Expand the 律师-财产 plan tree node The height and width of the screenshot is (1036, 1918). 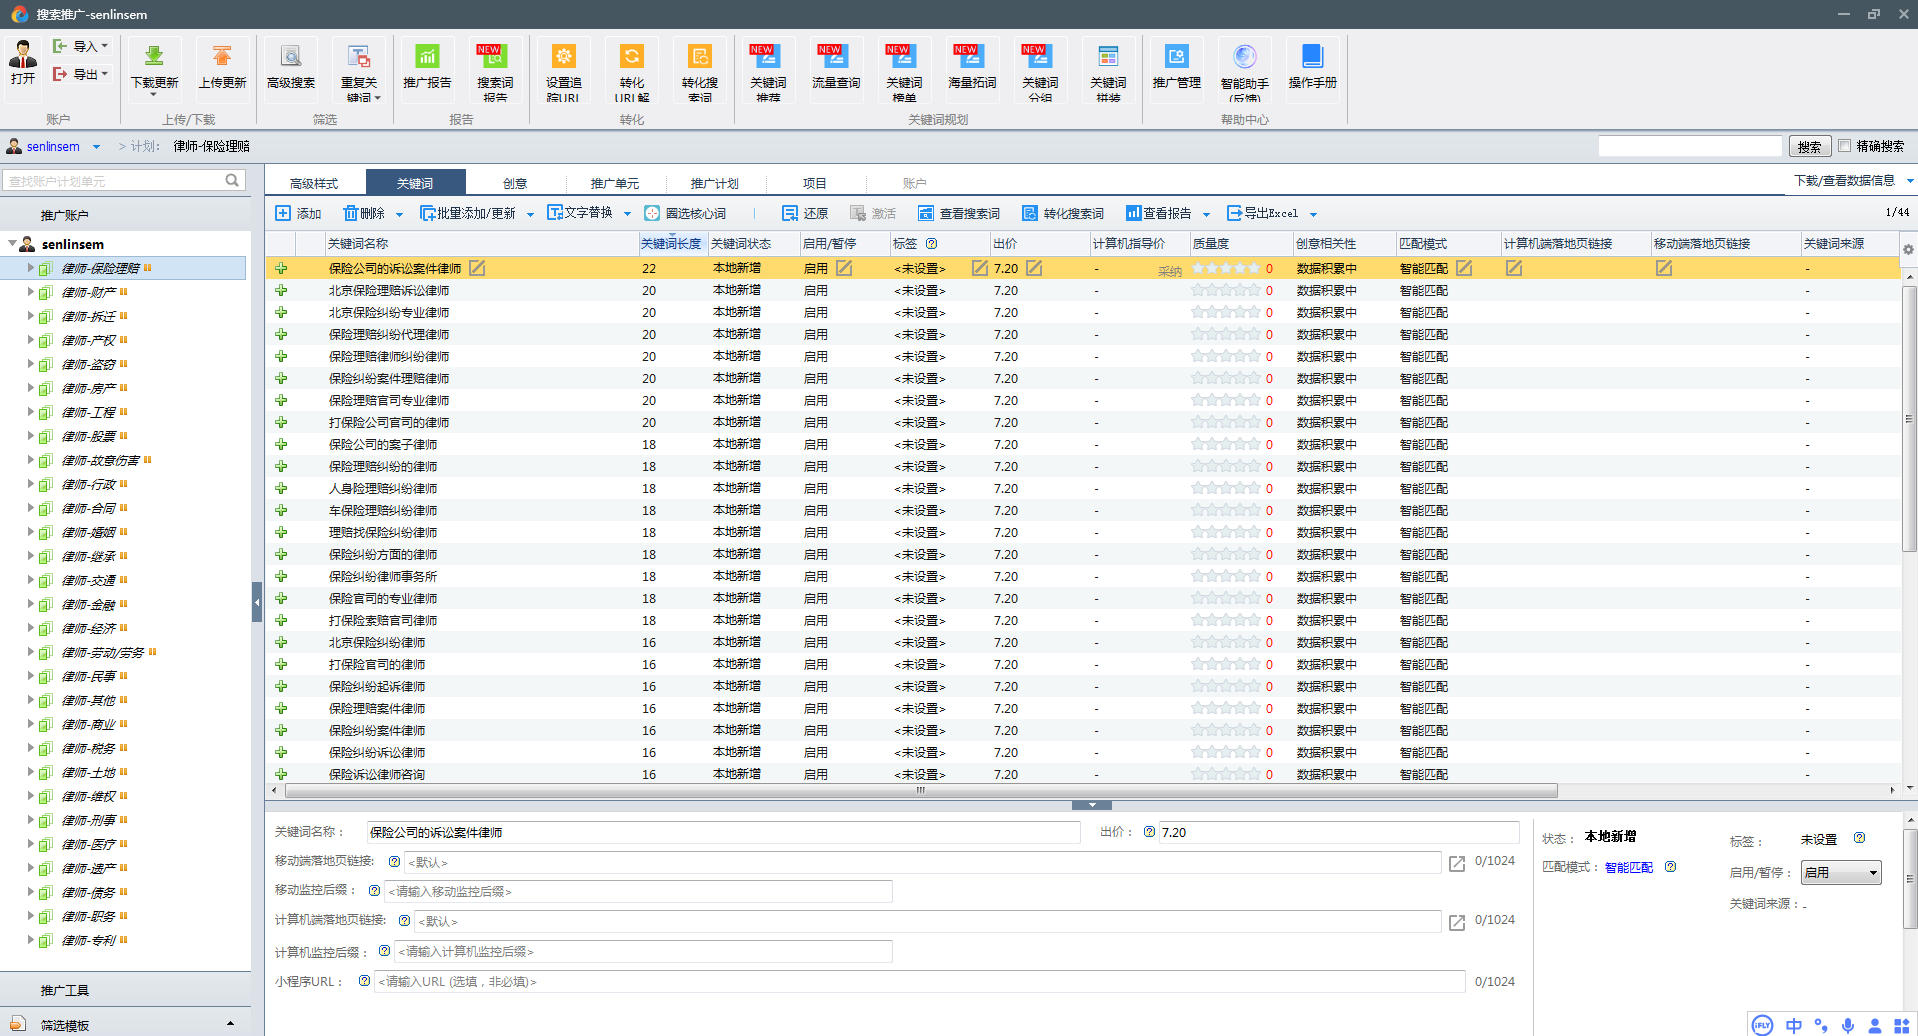pyautogui.click(x=30, y=292)
